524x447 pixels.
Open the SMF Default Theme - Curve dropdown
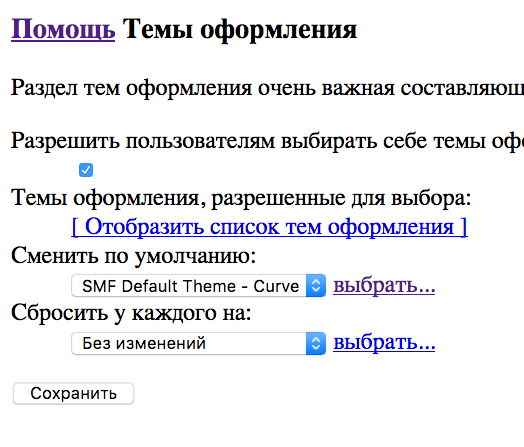point(199,286)
